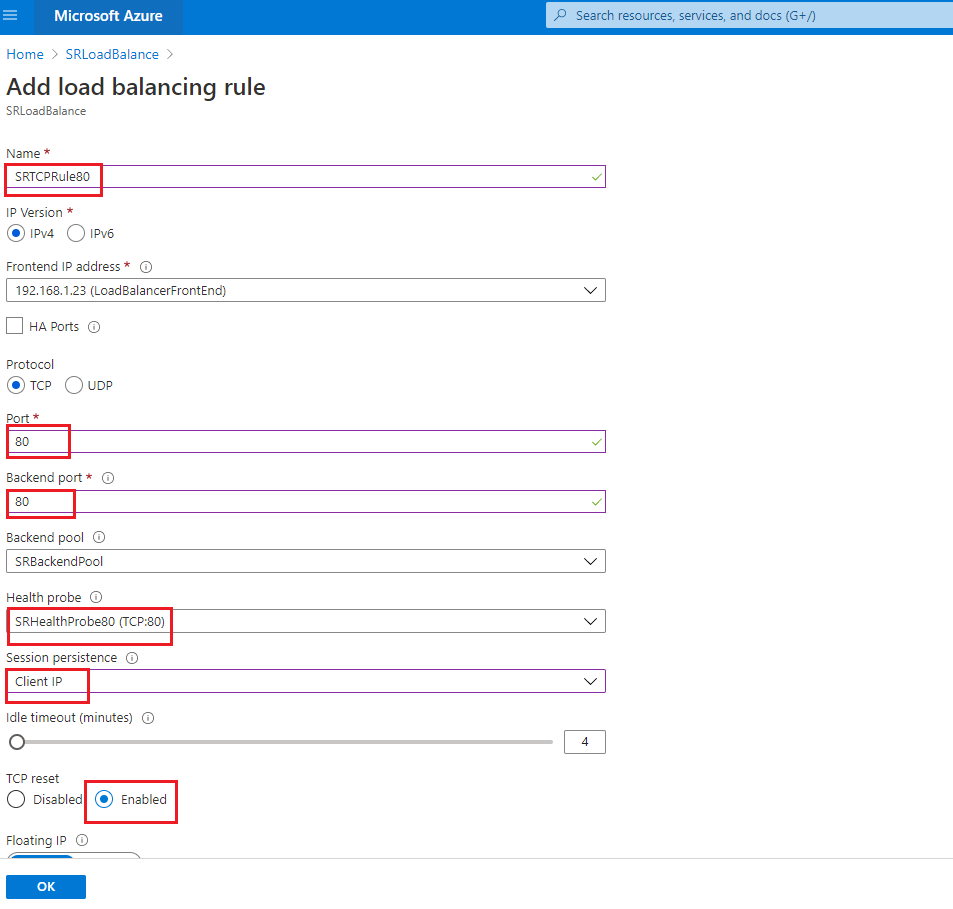
Task: Open the Health probe dropdown
Action: tap(592, 621)
